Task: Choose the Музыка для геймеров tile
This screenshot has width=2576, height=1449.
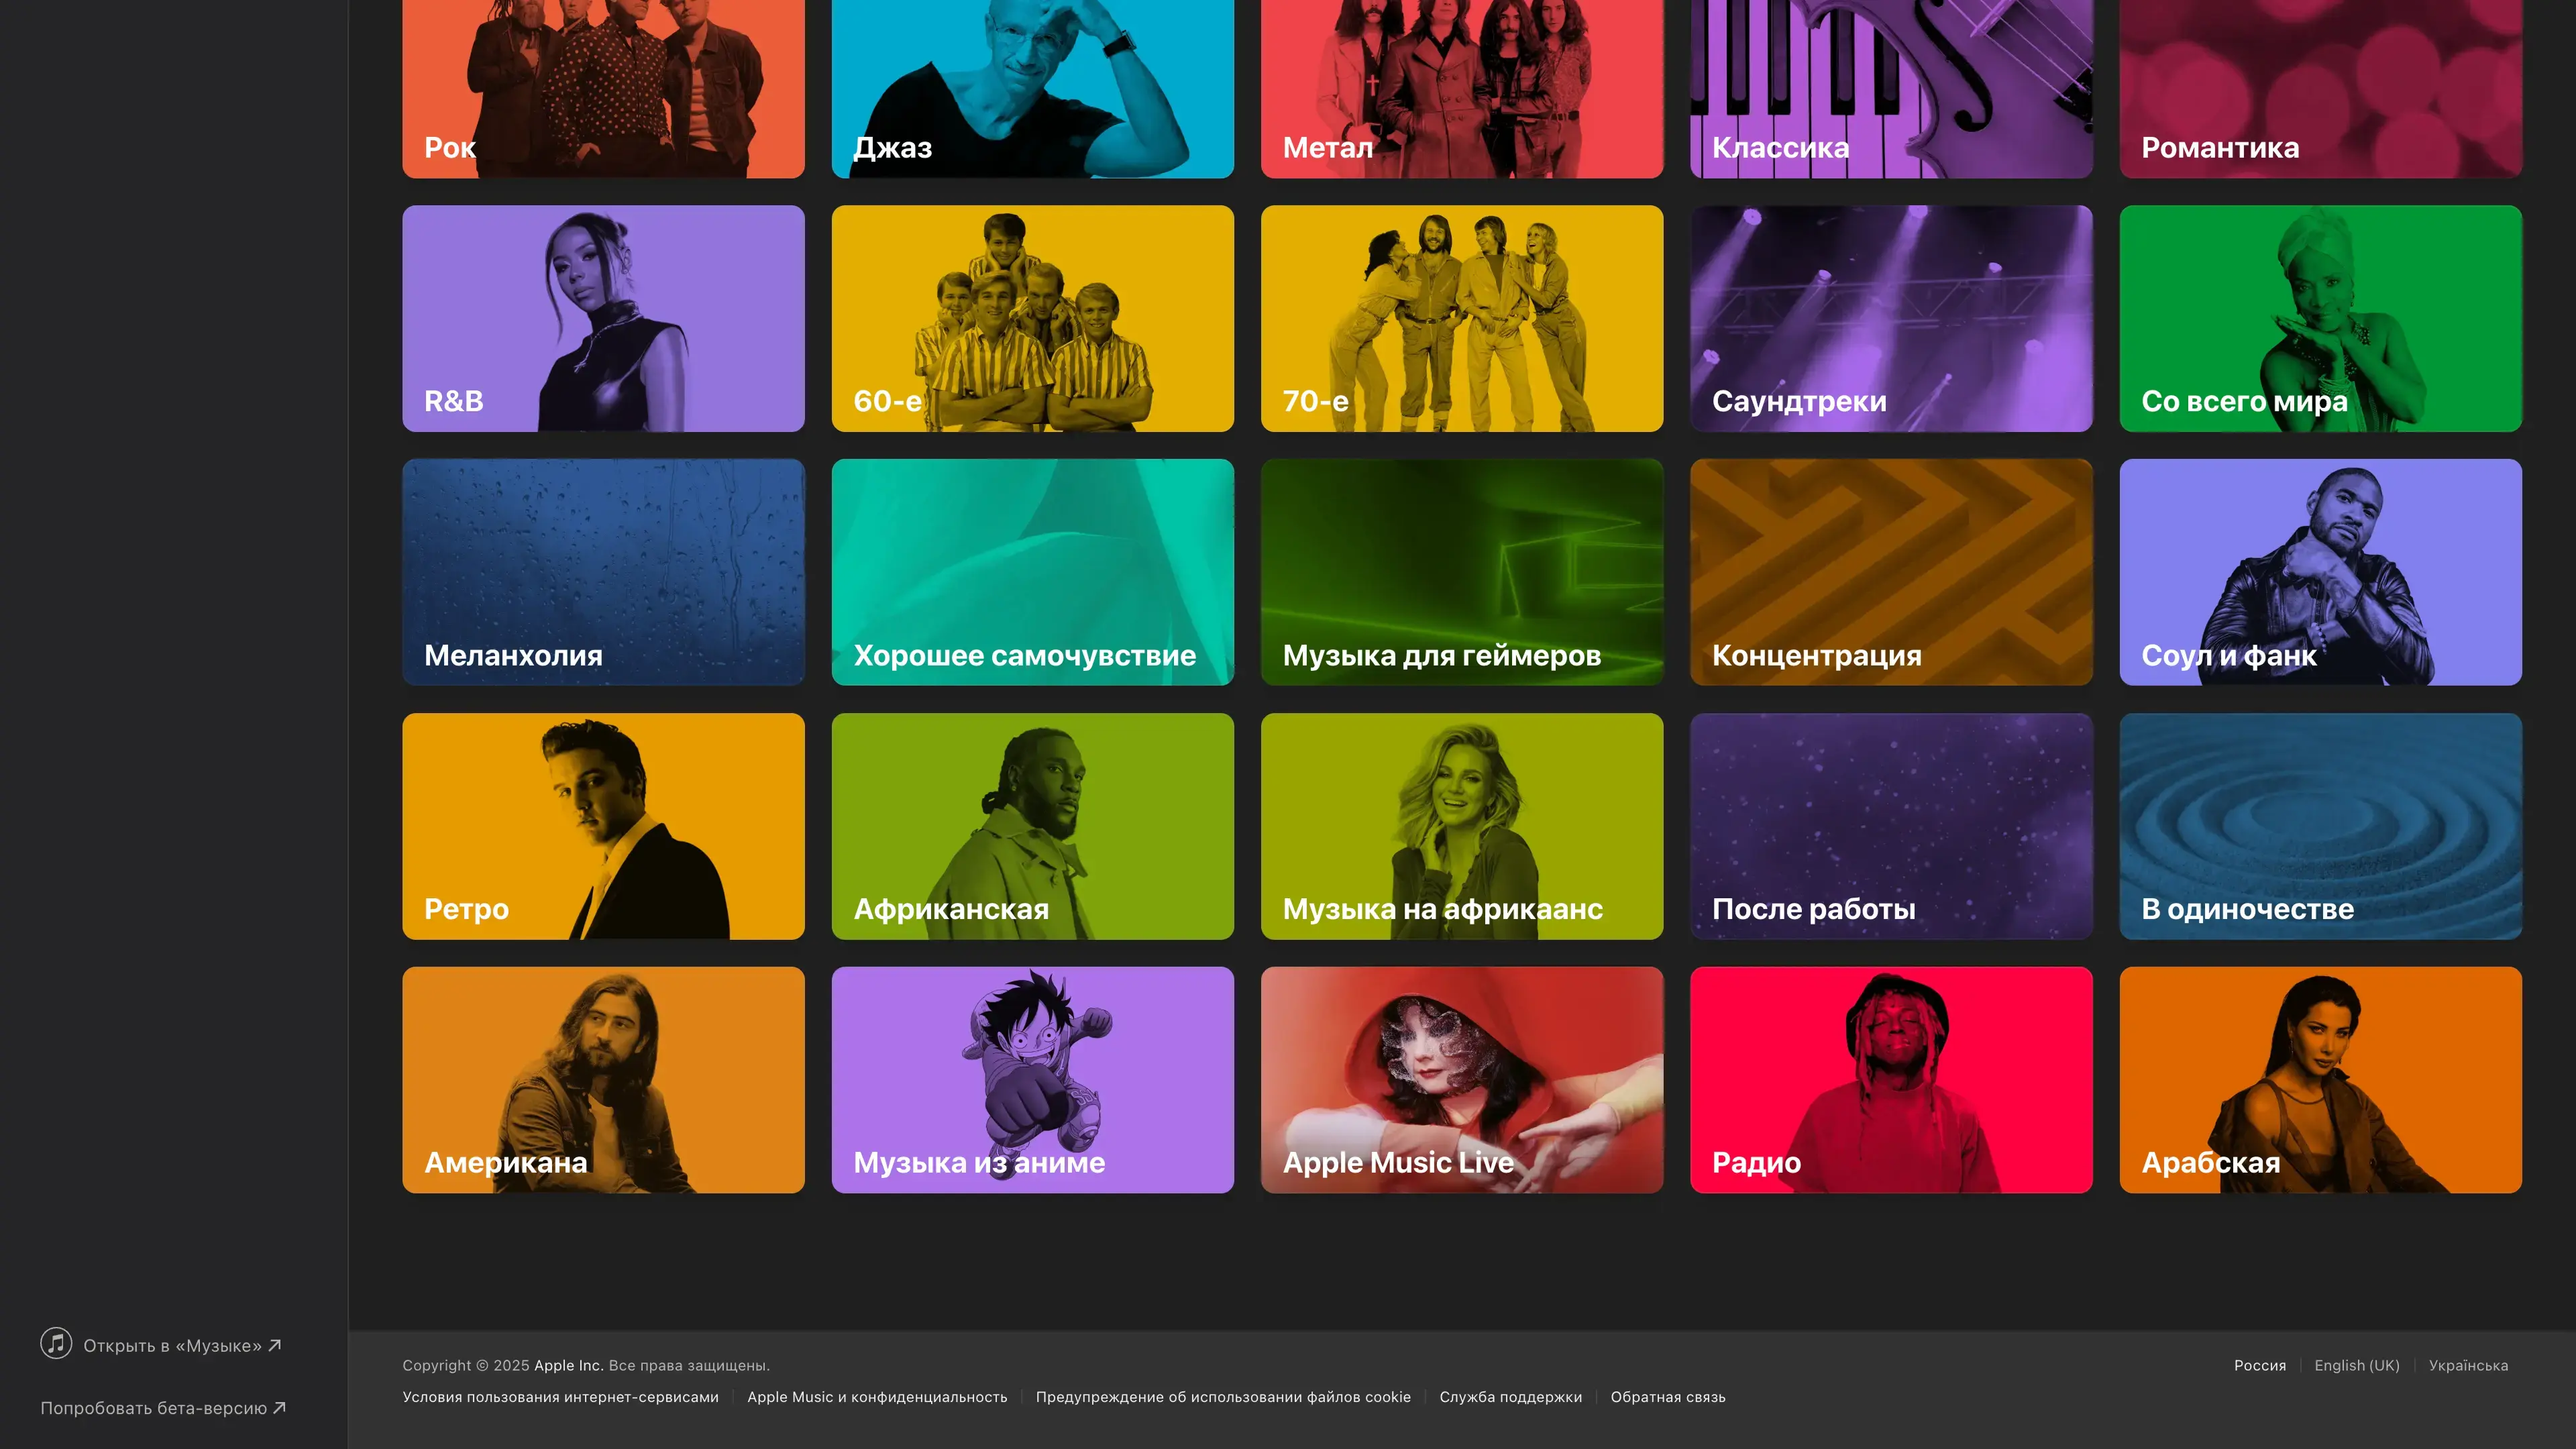Action: click(x=1461, y=572)
